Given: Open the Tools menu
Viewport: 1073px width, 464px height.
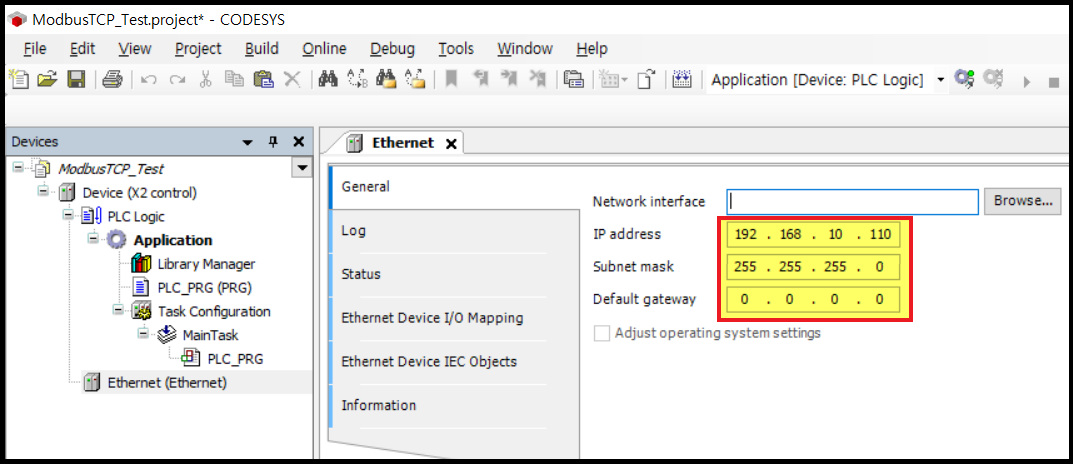Looking at the screenshot, I should coord(456,49).
